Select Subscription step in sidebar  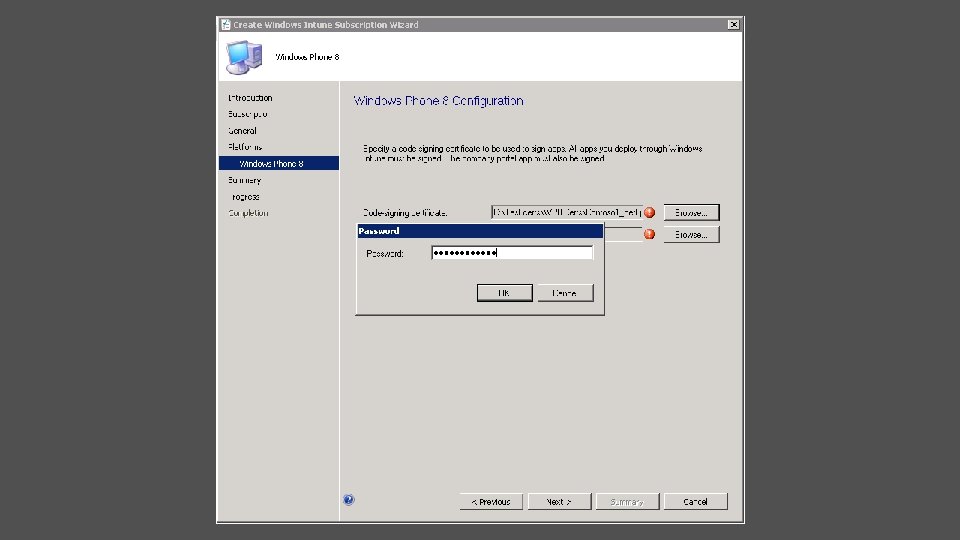click(x=248, y=114)
